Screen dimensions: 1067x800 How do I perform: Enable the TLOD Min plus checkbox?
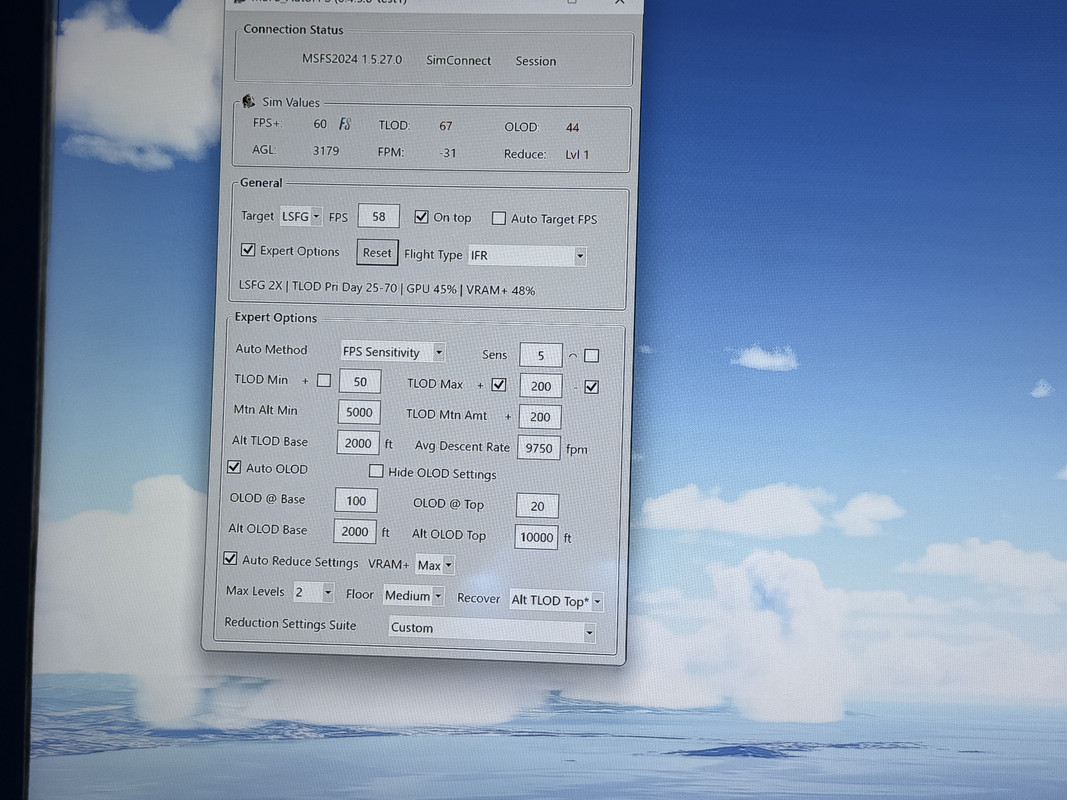[x=324, y=380]
